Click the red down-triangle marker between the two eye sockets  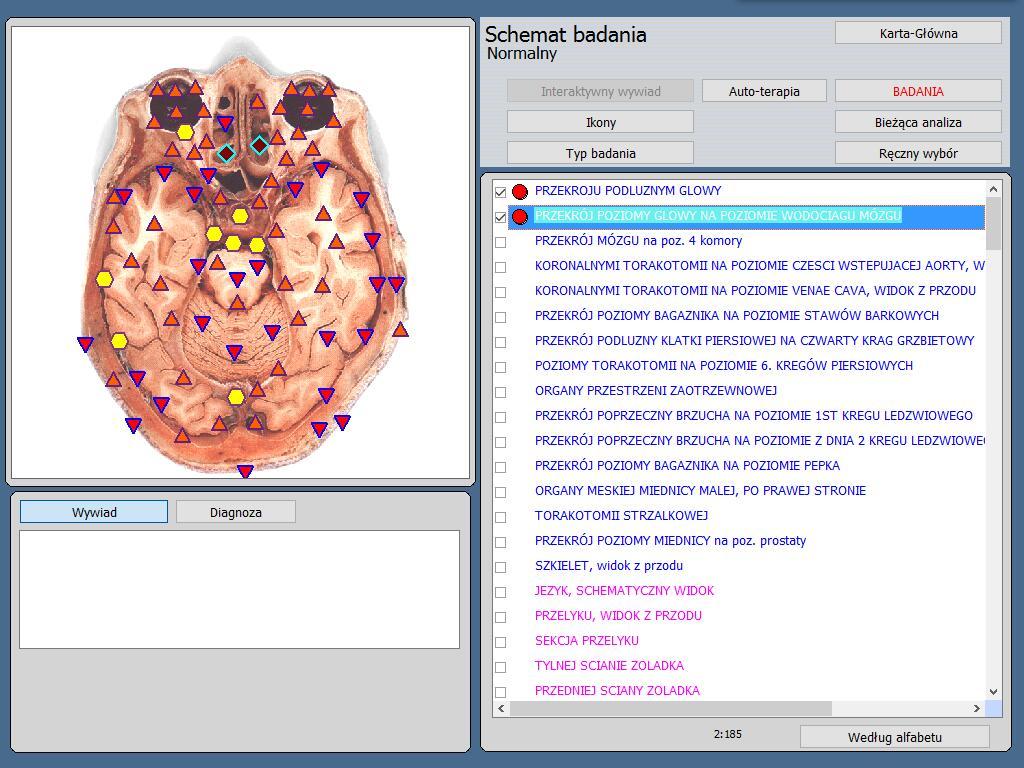tap(225, 123)
